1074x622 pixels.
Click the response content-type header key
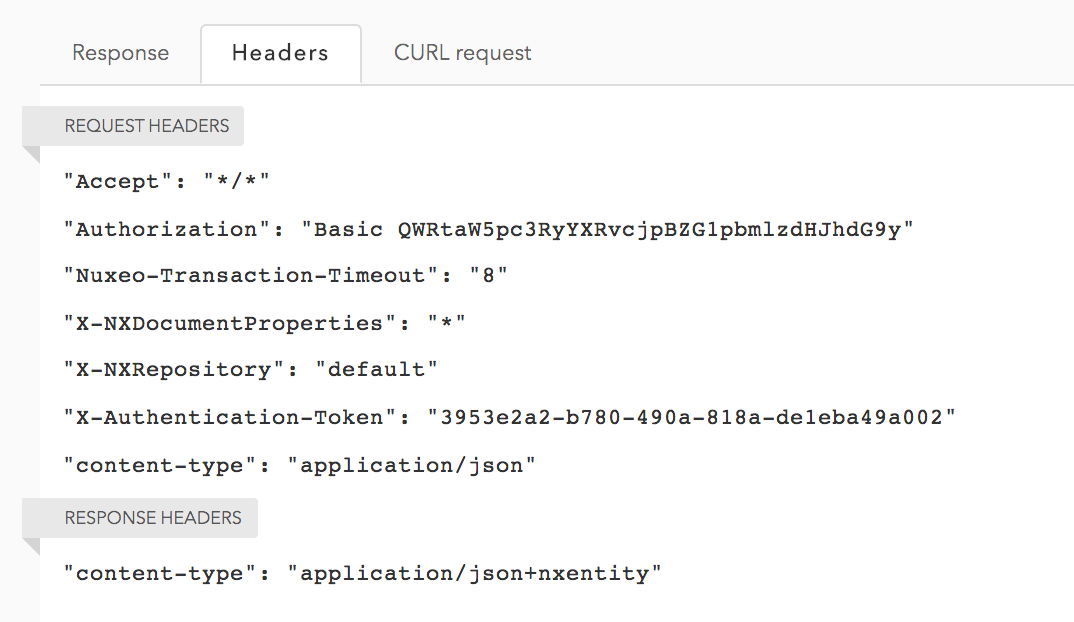[x=160, y=573]
